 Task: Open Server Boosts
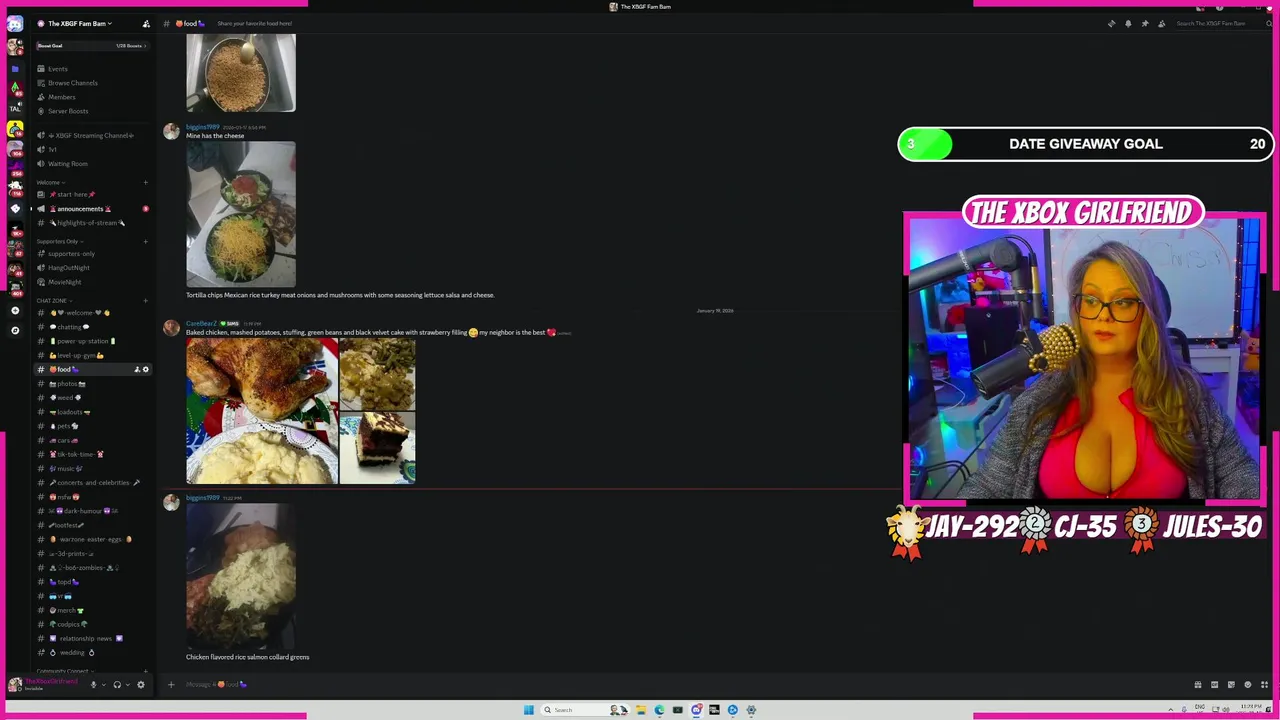(92, 111)
